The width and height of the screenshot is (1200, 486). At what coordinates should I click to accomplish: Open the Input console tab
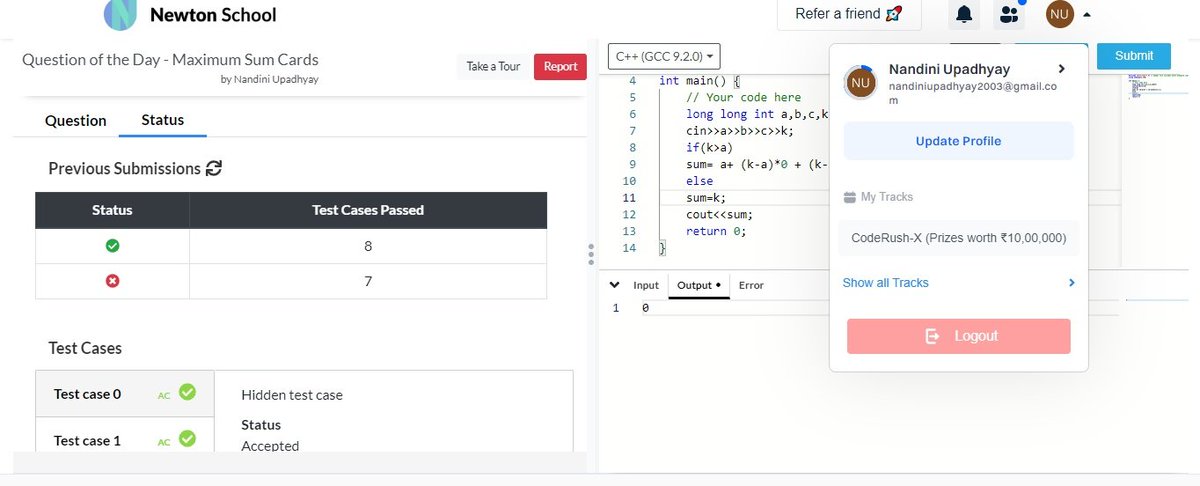(646, 285)
